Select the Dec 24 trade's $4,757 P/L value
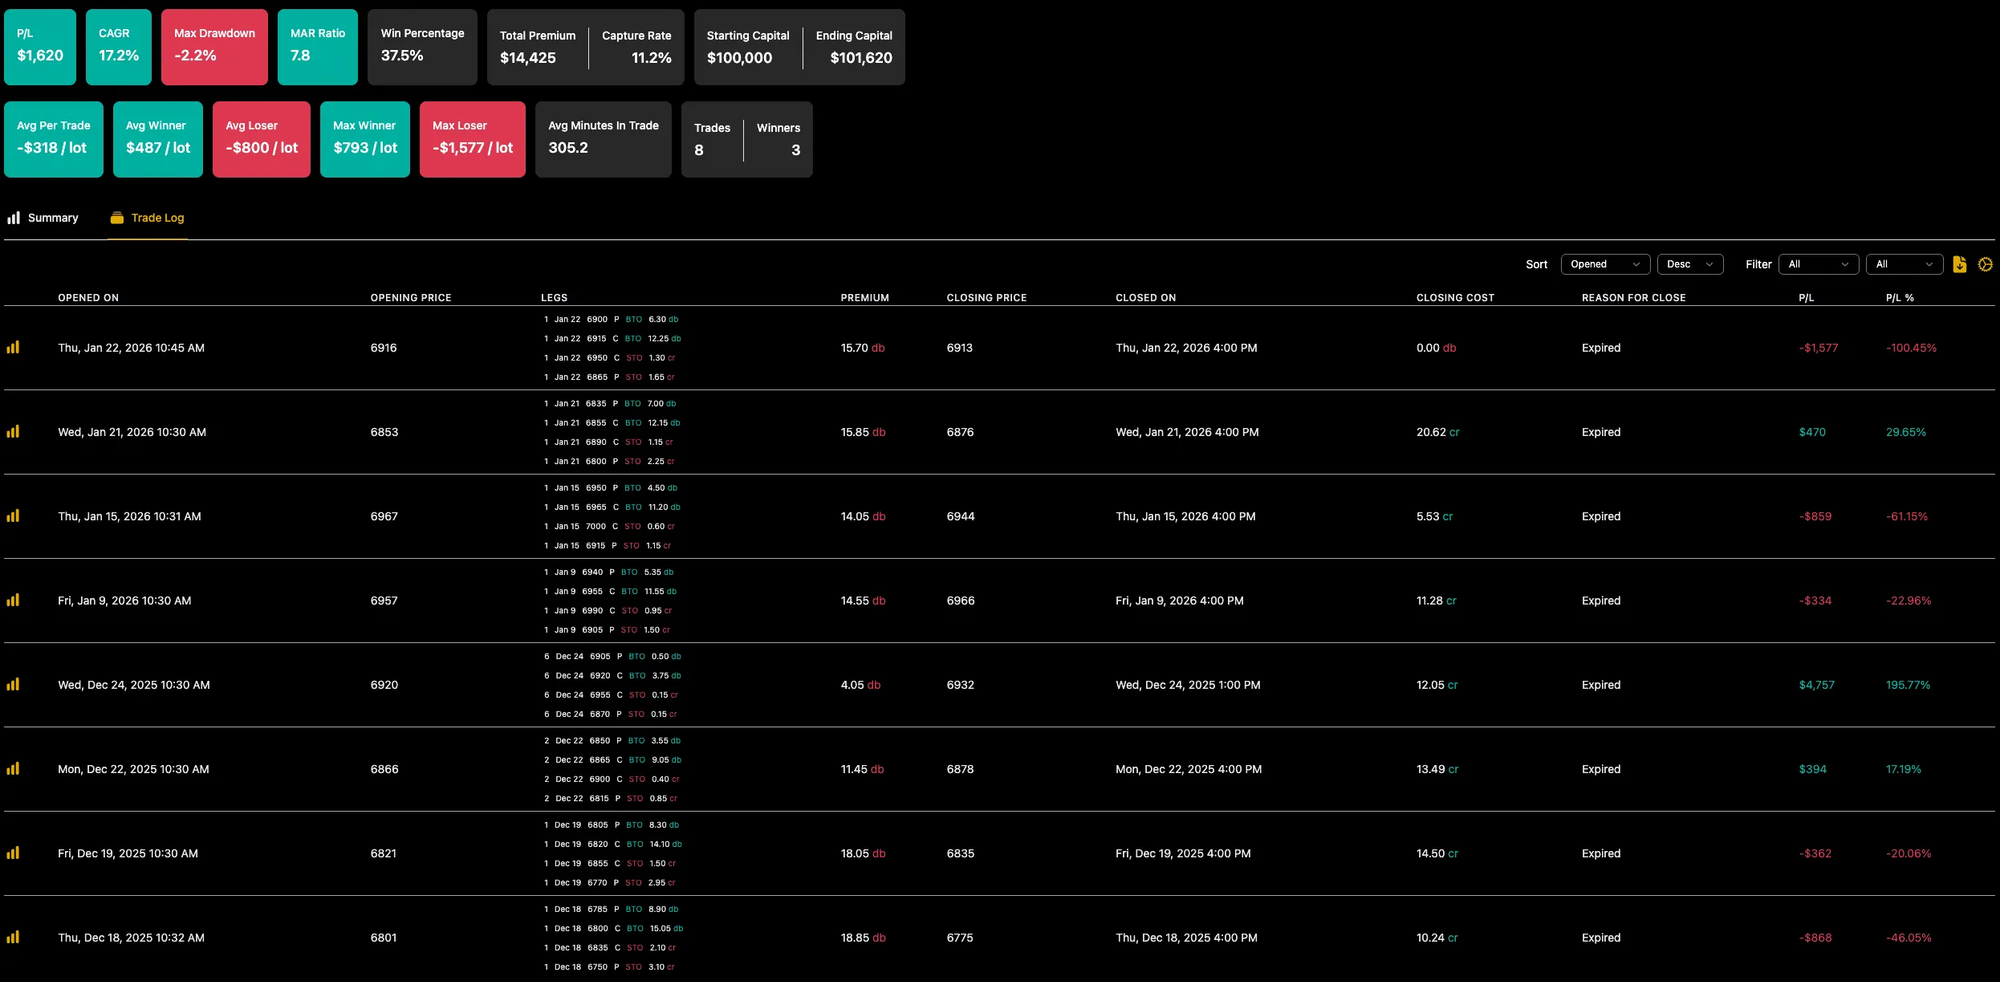The width and height of the screenshot is (2000, 982). (x=1816, y=685)
